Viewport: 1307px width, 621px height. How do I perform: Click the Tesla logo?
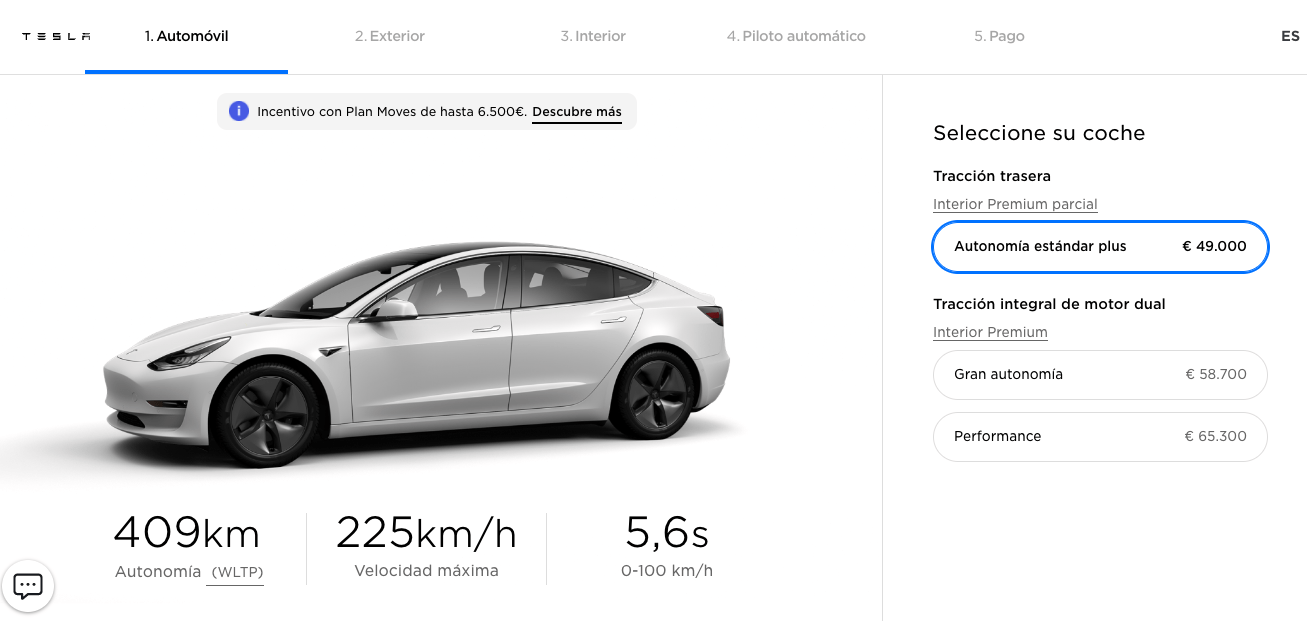pos(56,36)
